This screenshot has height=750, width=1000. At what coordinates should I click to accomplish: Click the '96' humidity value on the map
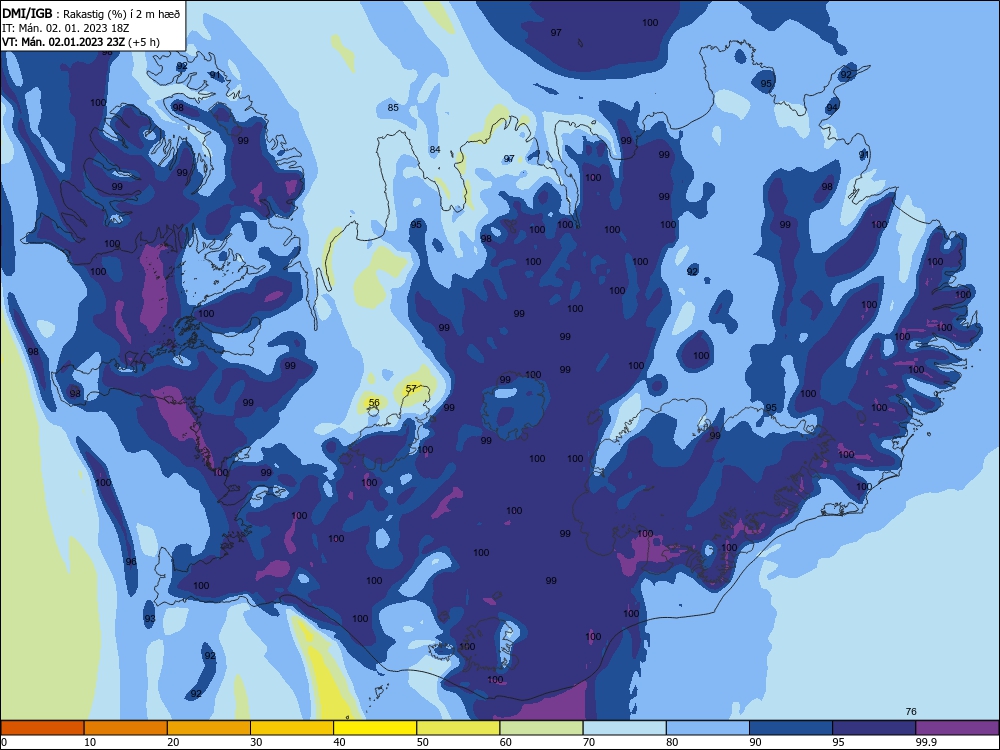tap(131, 561)
